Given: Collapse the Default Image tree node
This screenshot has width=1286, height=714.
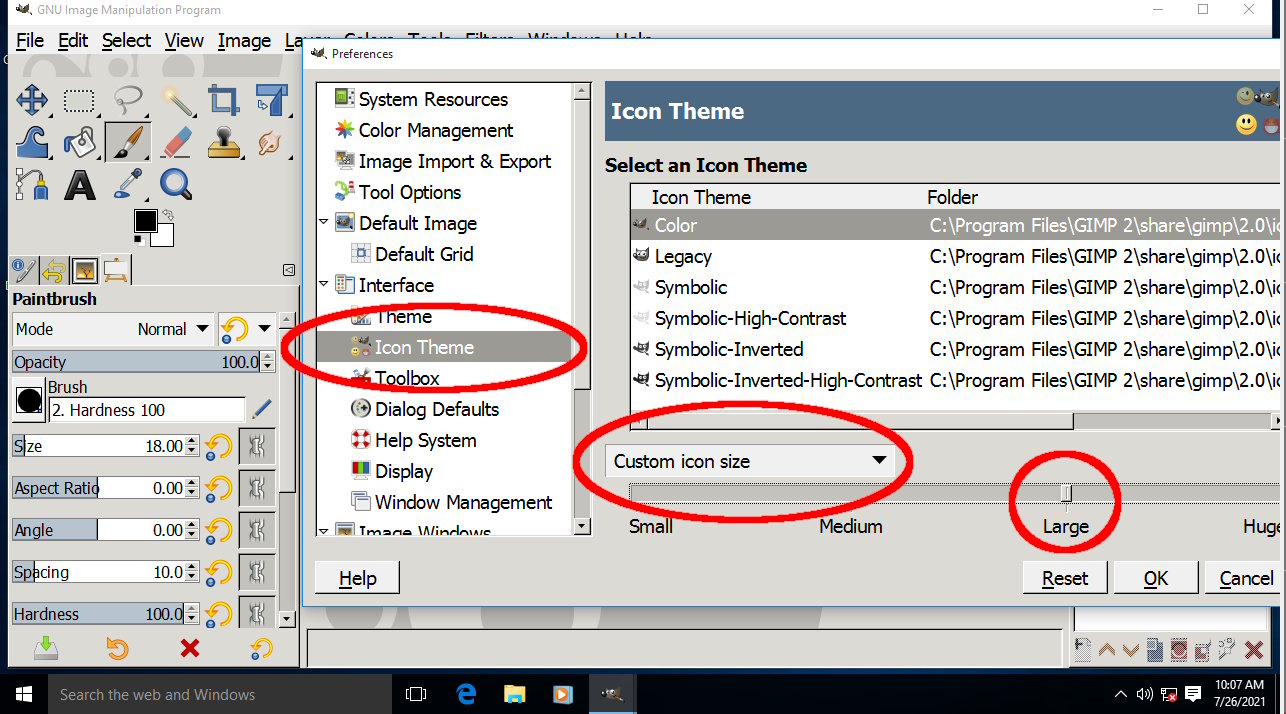Looking at the screenshot, I should tap(323, 223).
